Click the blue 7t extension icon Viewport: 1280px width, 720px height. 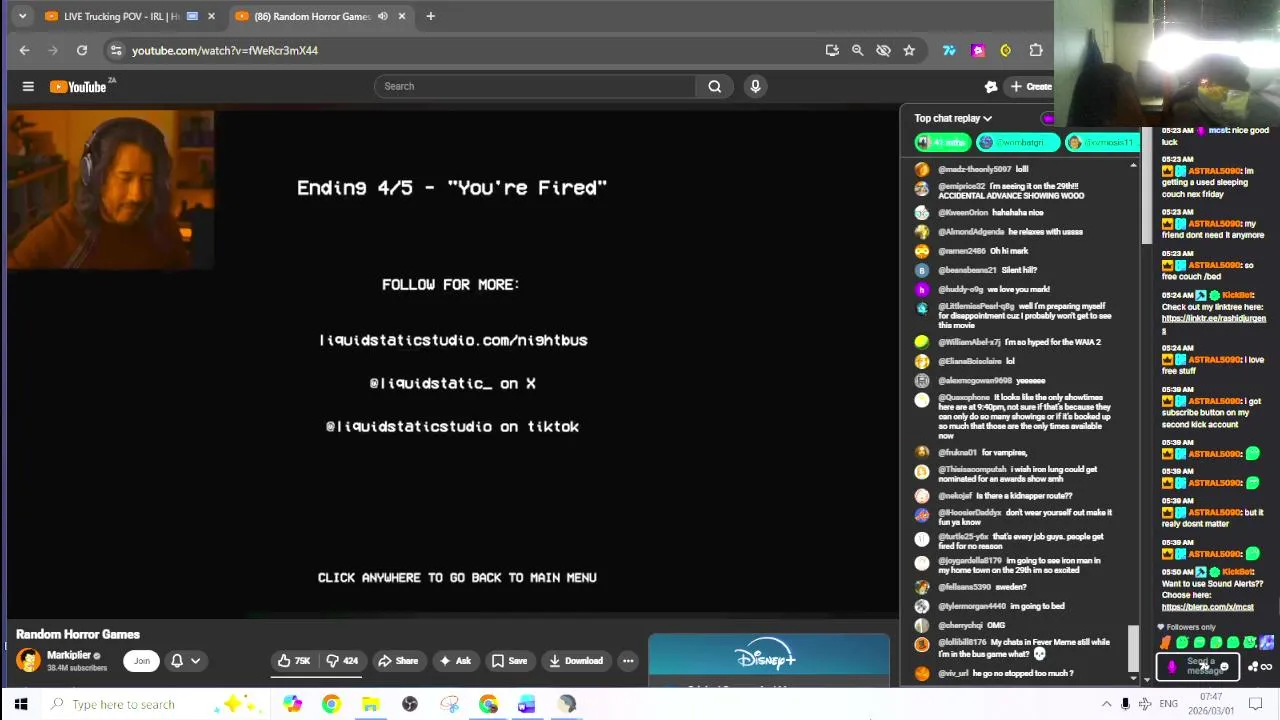point(949,50)
